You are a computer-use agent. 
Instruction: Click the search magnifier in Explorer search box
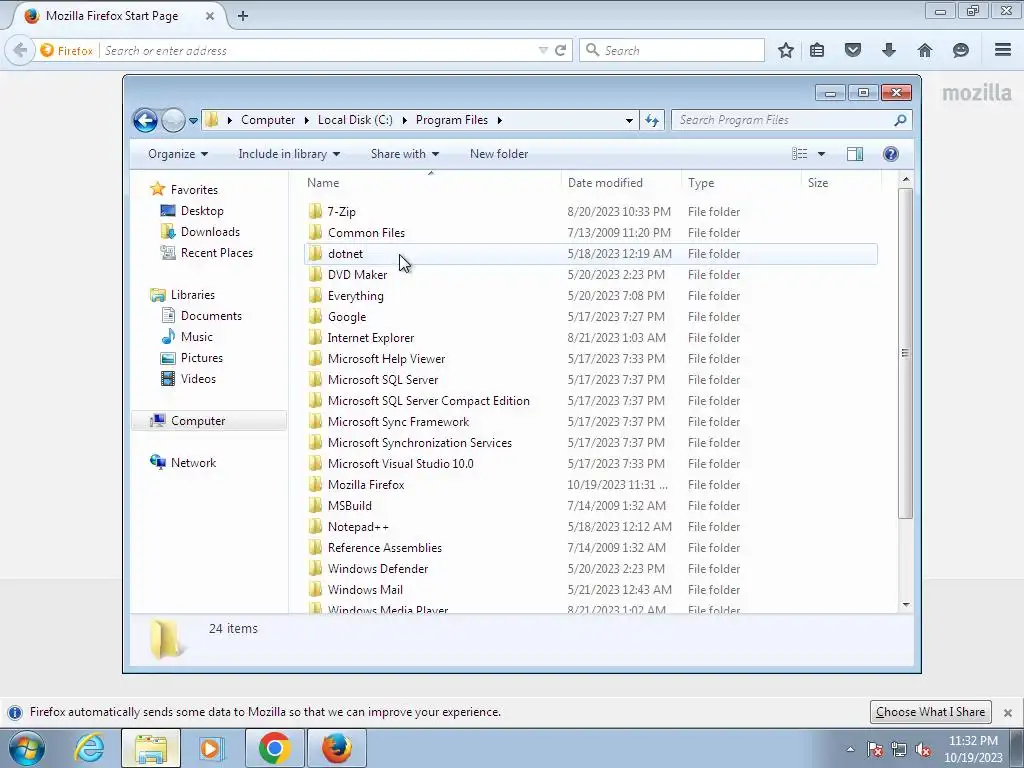click(x=900, y=120)
